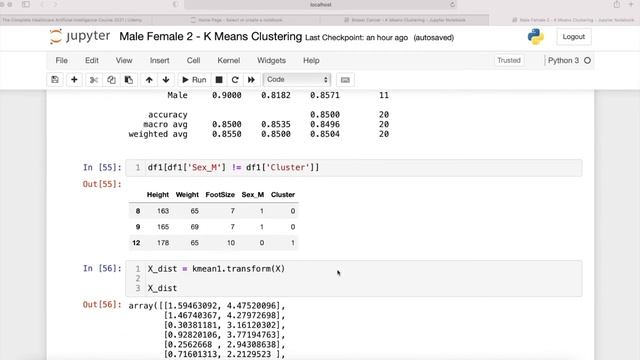Image resolution: width=640 pixels, height=360 pixels.
Task: Cut selected cells with scissors icon
Action: pos(94,80)
